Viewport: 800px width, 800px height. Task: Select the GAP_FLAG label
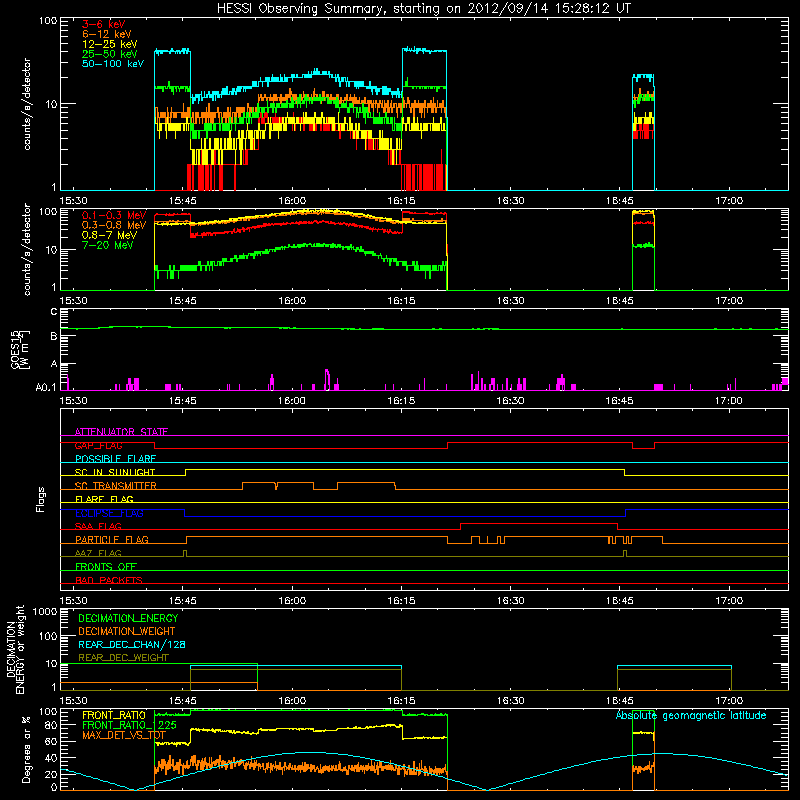coord(98,445)
